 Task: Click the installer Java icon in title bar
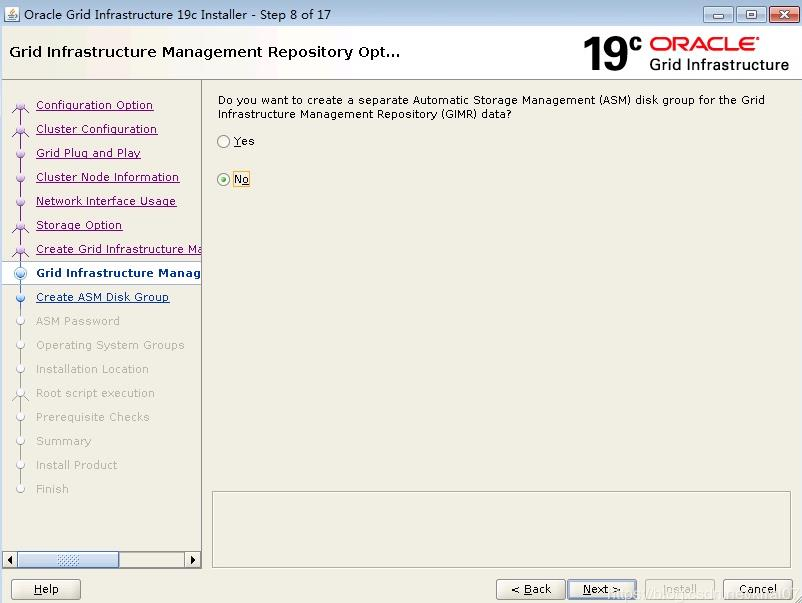(x=12, y=14)
